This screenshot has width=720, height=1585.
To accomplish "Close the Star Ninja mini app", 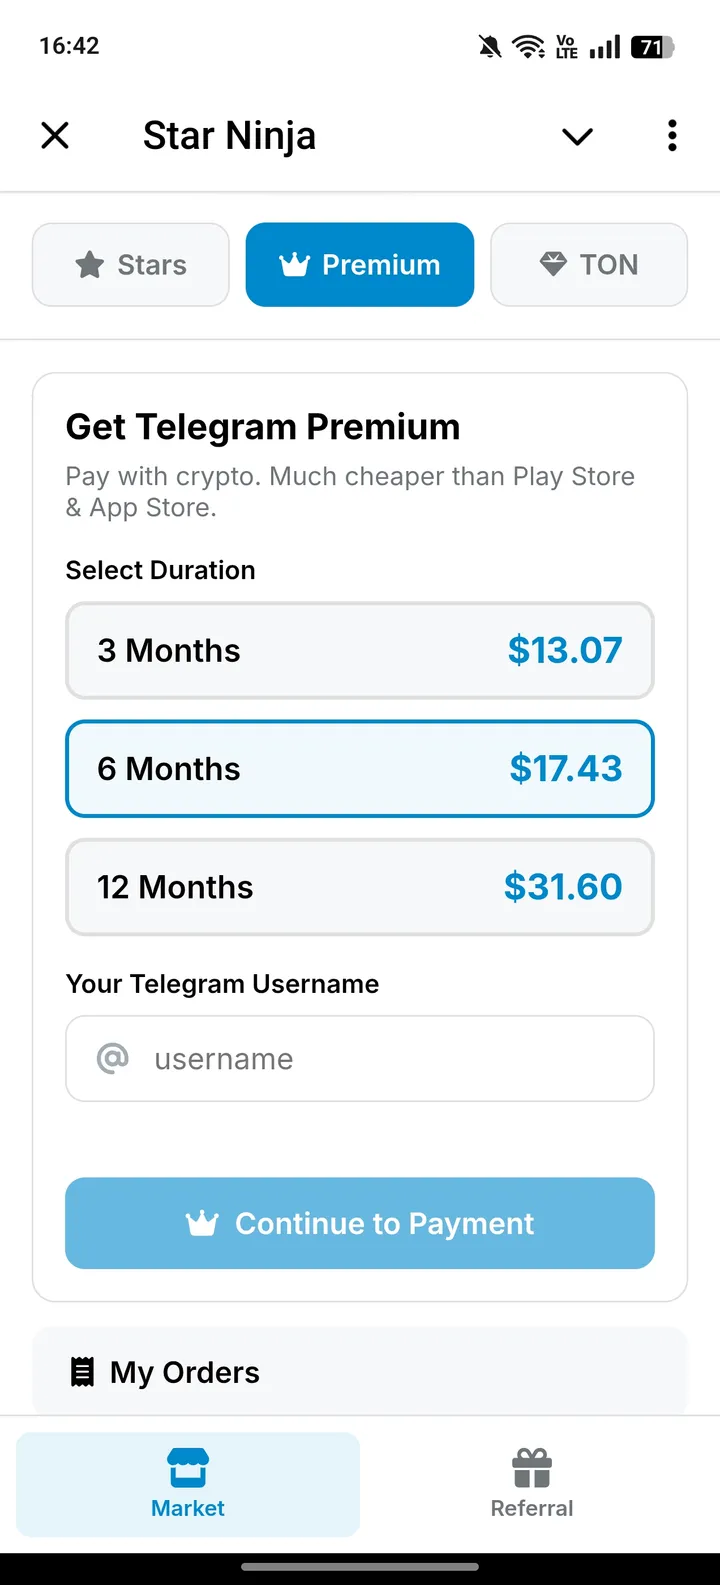I will 55,135.
